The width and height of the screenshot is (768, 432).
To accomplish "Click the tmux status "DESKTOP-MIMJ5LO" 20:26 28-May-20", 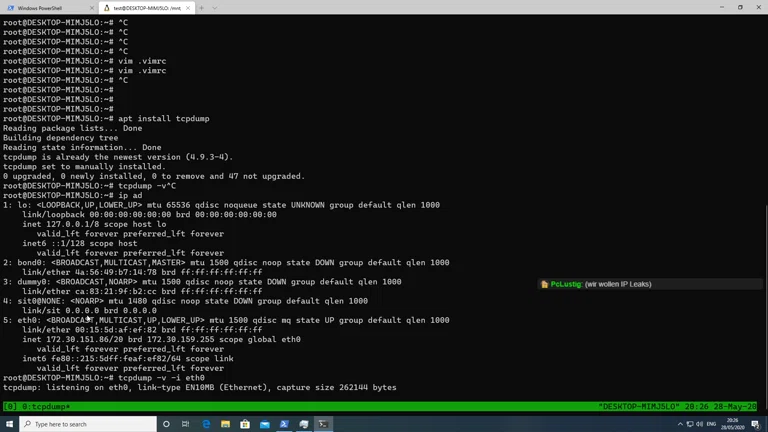I will [x=677, y=407].
